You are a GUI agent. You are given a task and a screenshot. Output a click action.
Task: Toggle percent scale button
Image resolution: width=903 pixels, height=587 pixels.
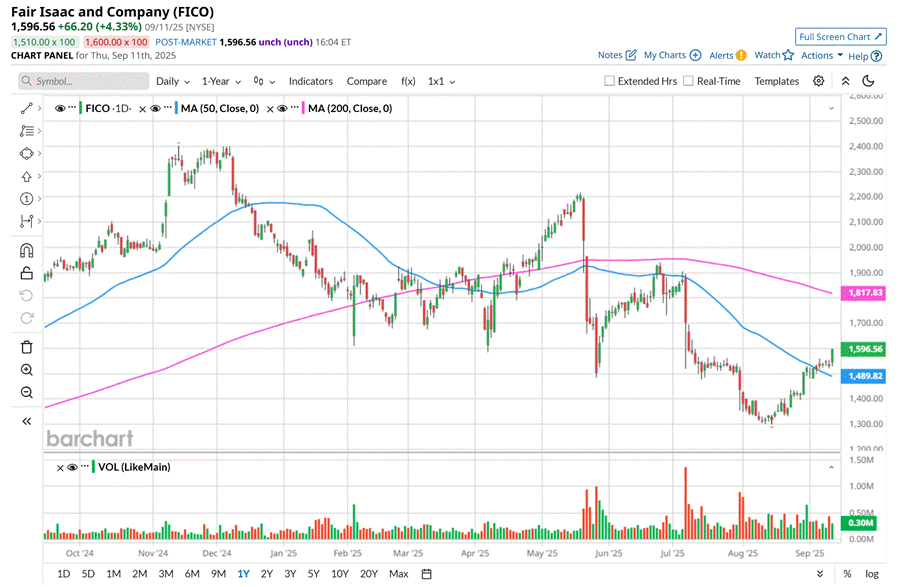[x=847, y=574]
